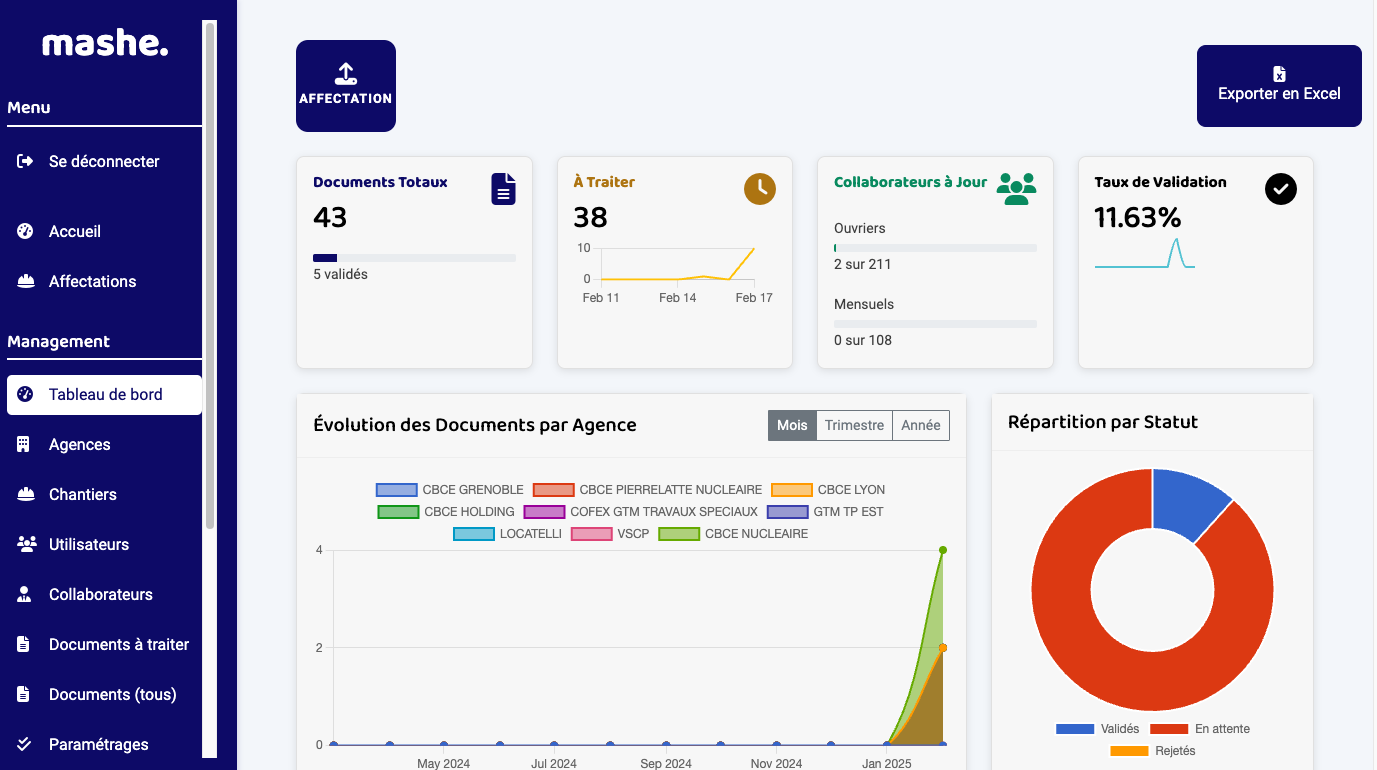Toggle CBCE LYON legend series

pyautogui.click(x=828, y=490)
